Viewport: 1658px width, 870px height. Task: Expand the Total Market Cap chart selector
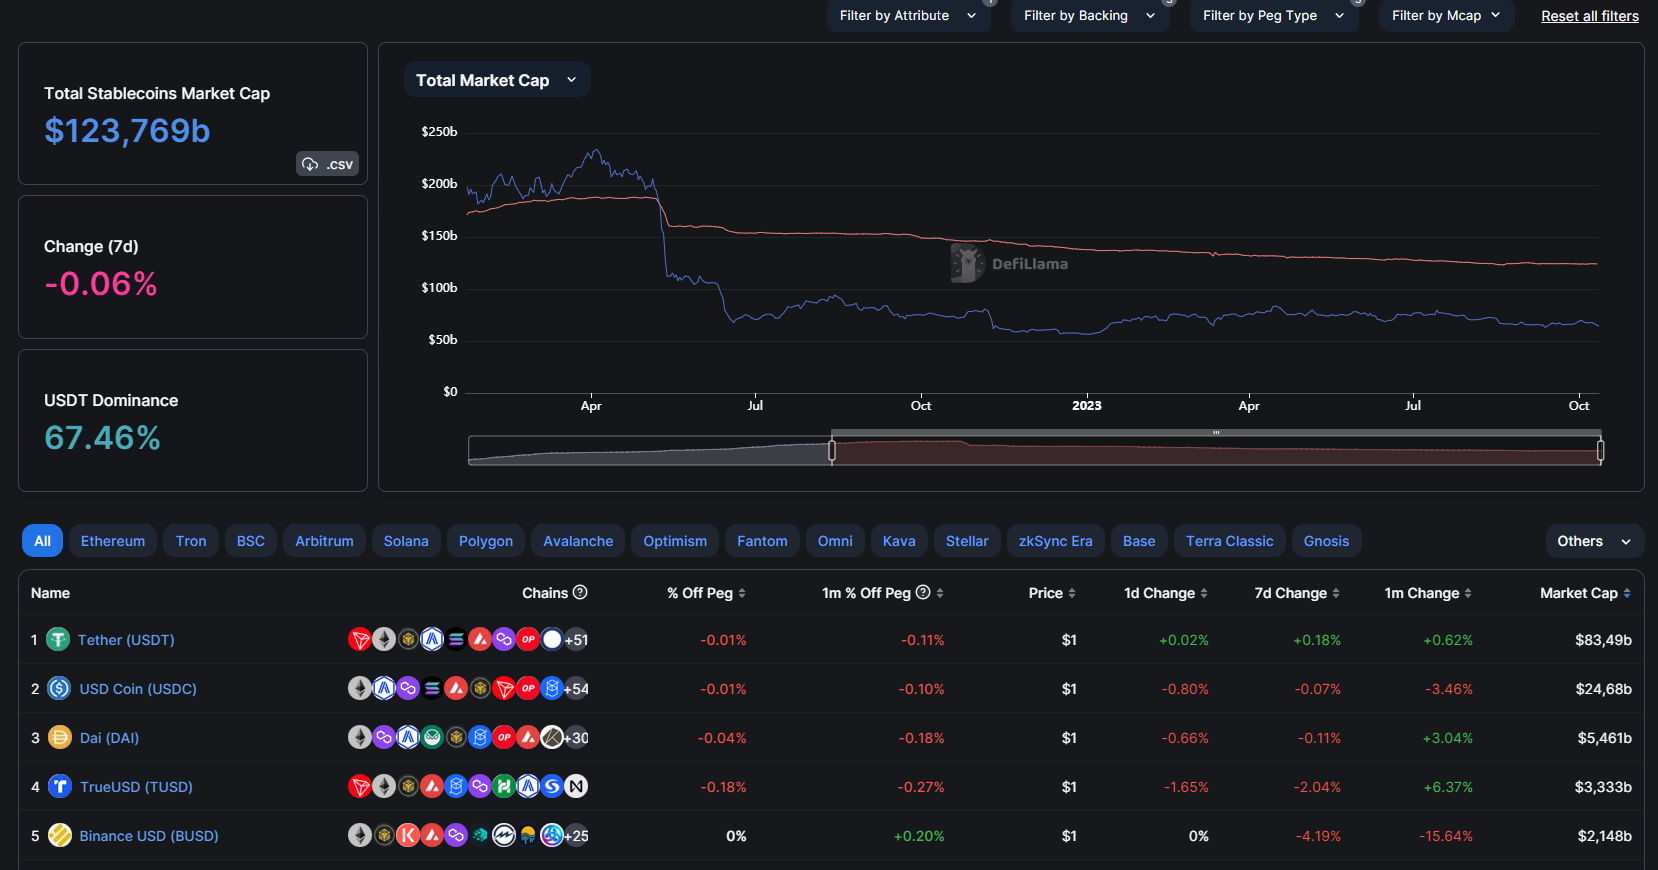coord(497,80)
